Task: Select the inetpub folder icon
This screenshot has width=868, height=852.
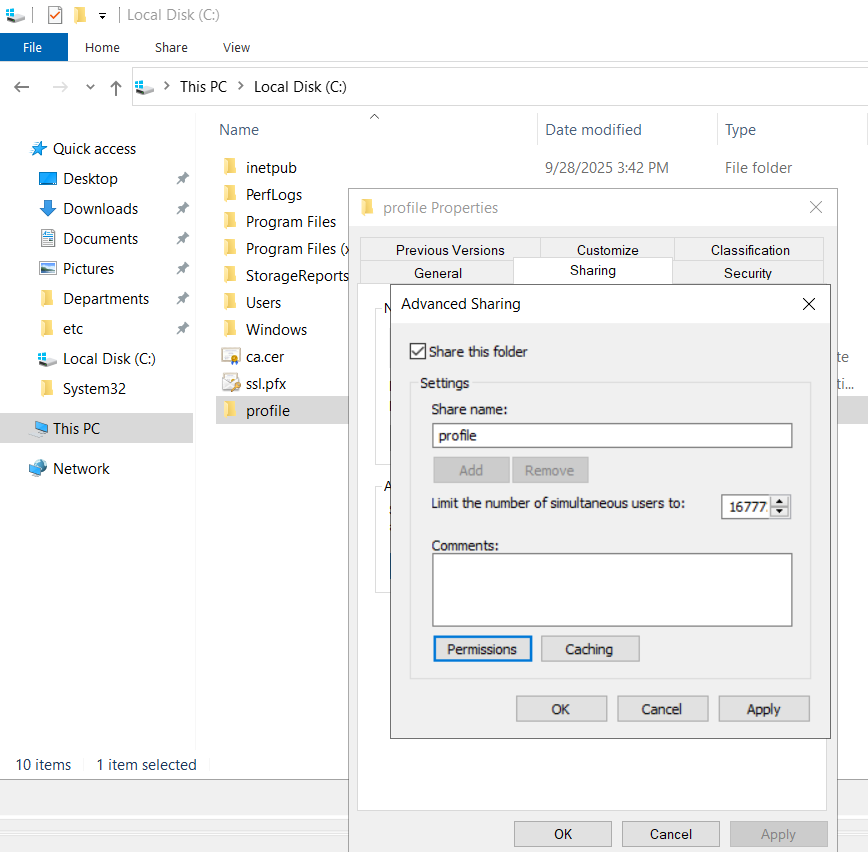Action: click(x=230, y=167)
